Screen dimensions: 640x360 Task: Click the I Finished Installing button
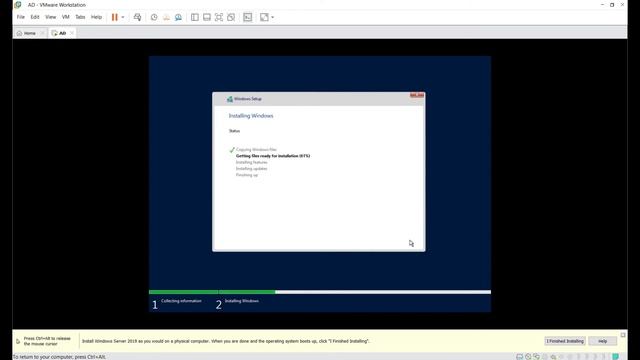565,341
